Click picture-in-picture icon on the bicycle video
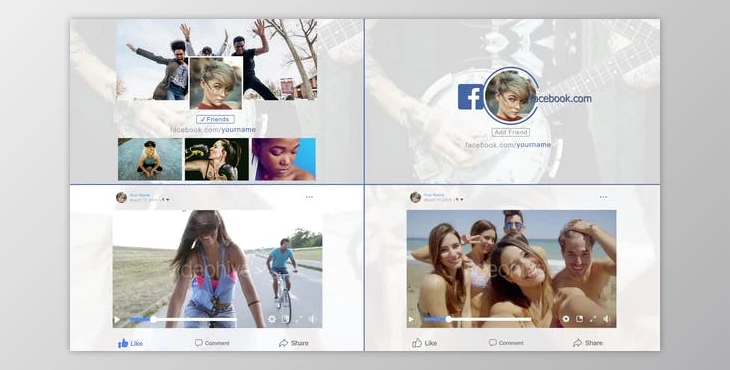This screenshot has height=370, width=730. (285, 319)
